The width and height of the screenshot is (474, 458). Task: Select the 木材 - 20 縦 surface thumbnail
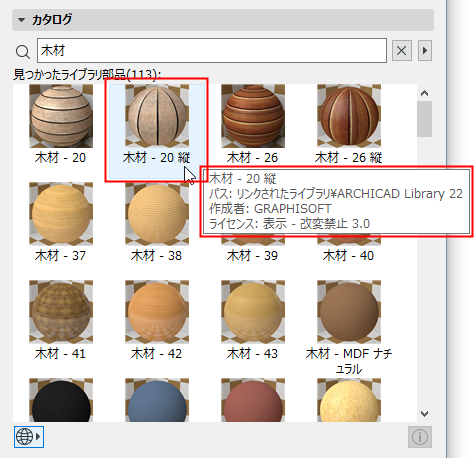pos(157,116)
